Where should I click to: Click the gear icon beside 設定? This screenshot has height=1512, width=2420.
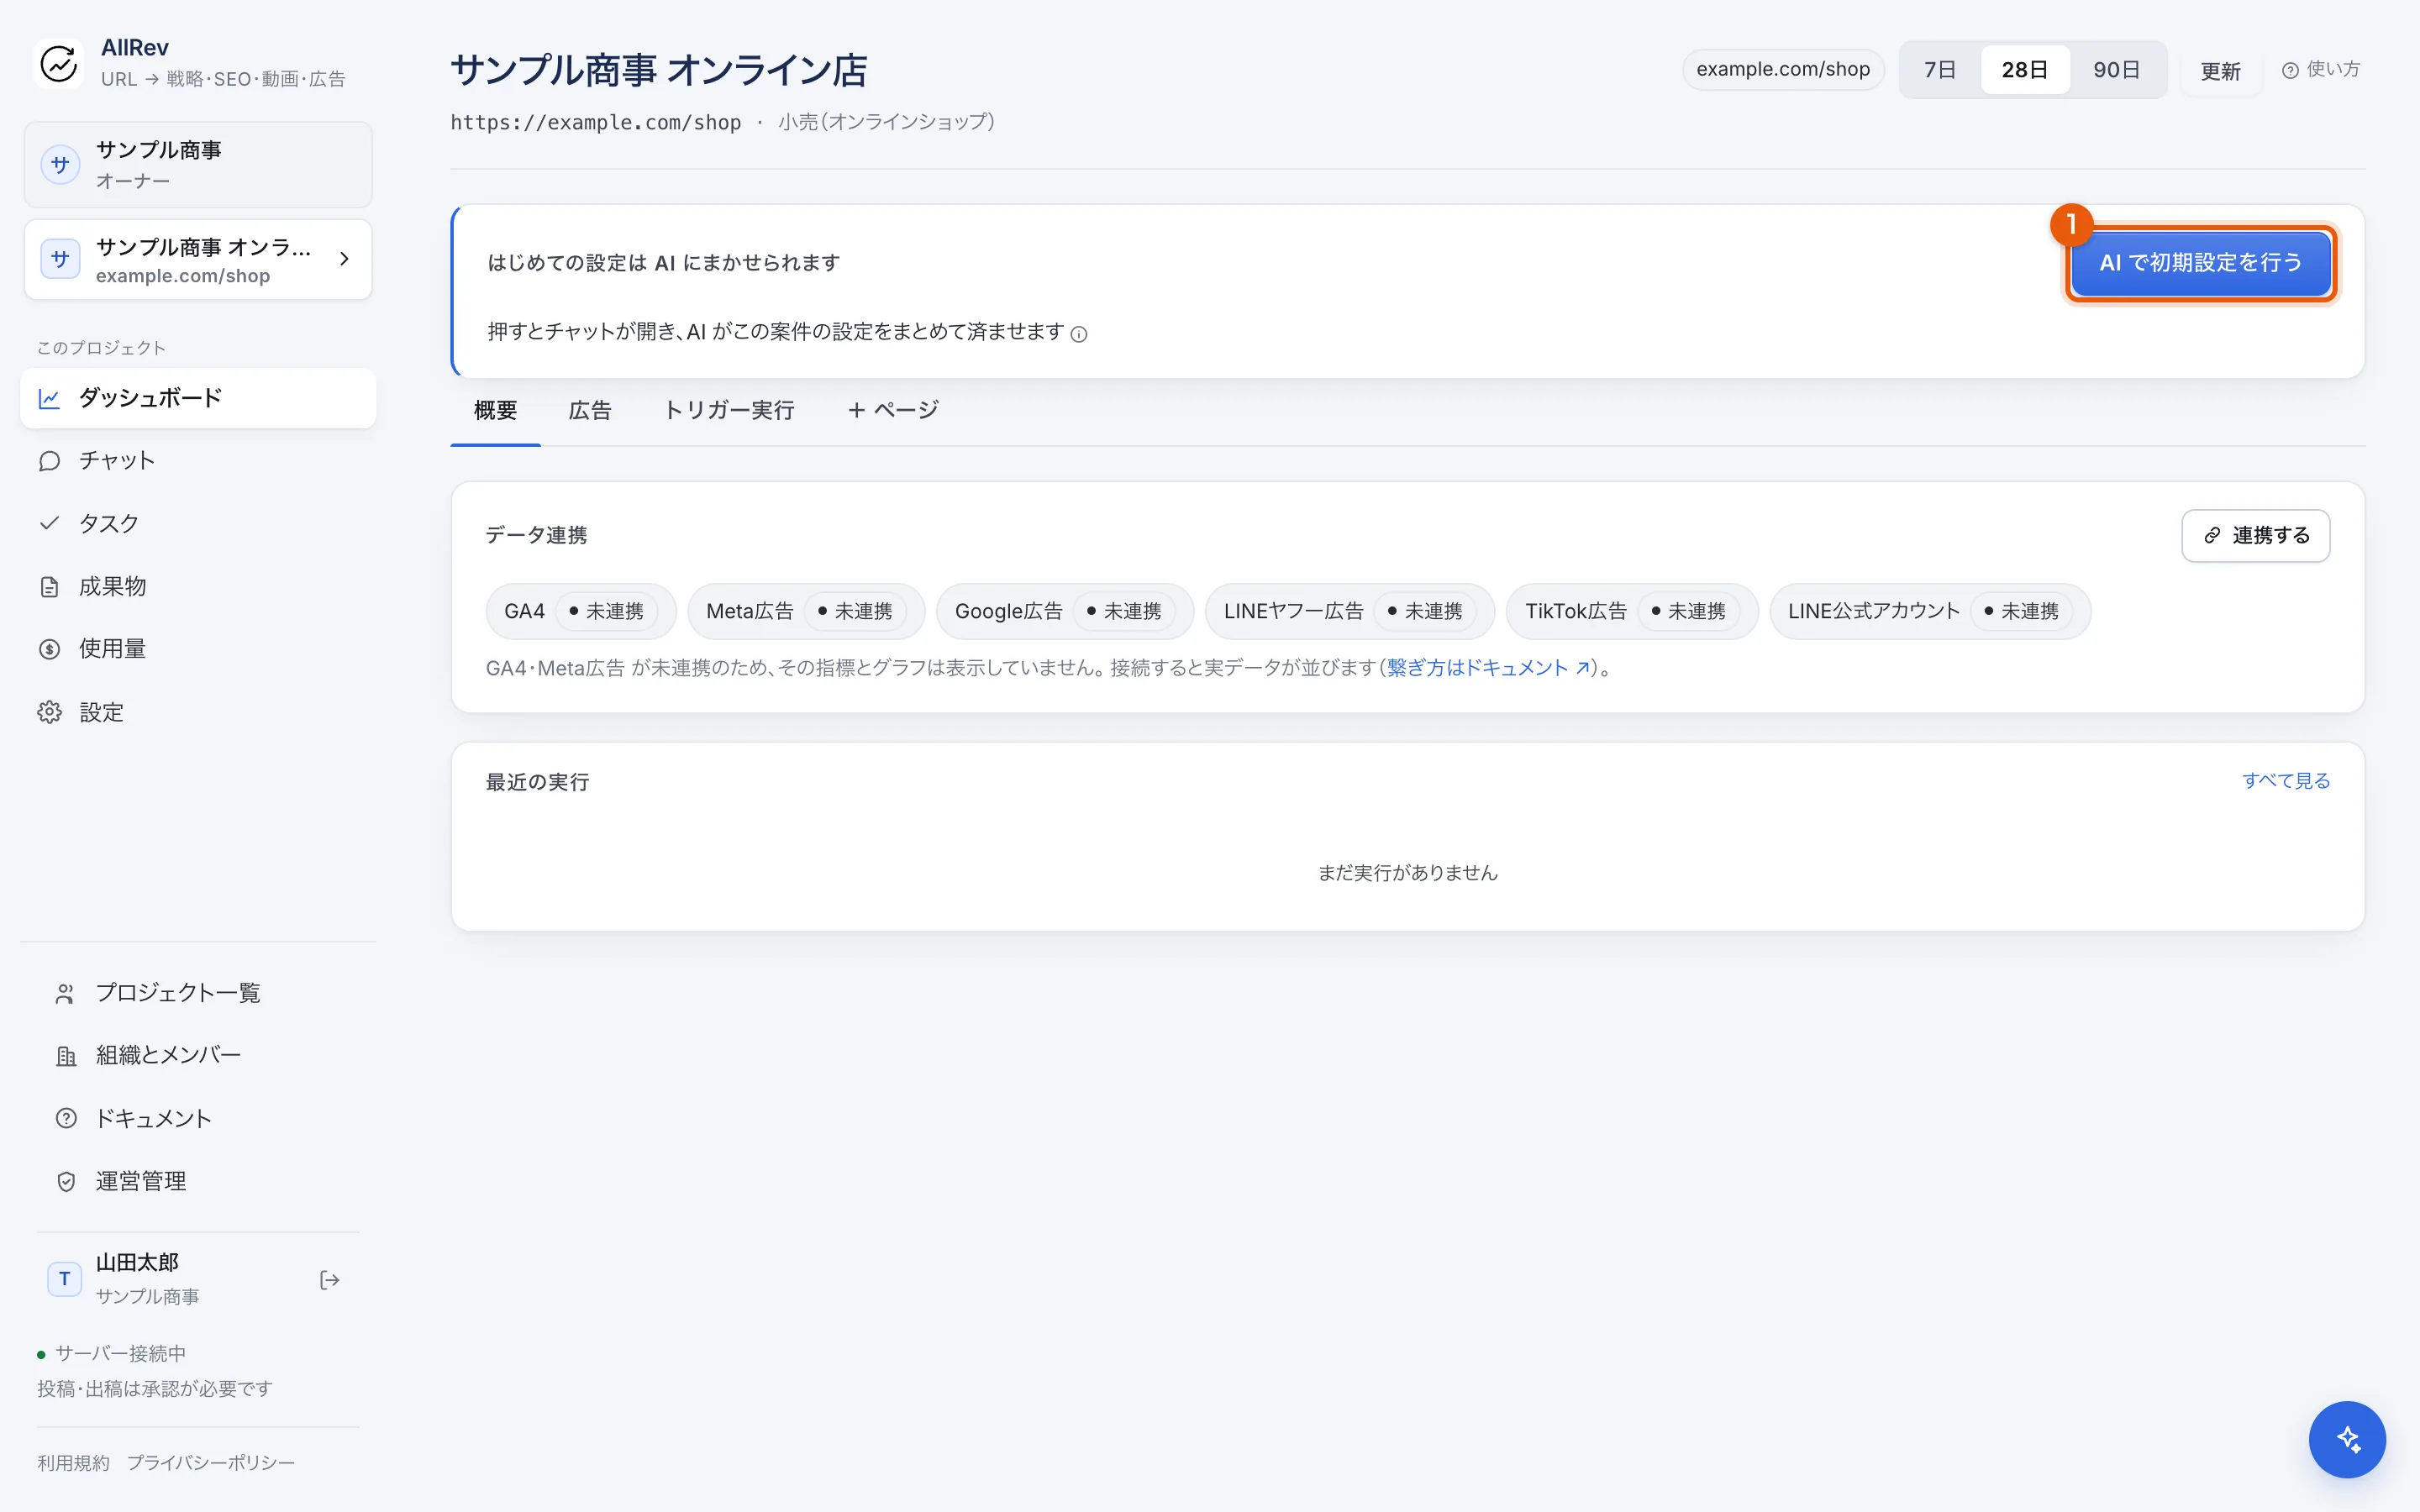pyautogui.click(x=49, y=712)
